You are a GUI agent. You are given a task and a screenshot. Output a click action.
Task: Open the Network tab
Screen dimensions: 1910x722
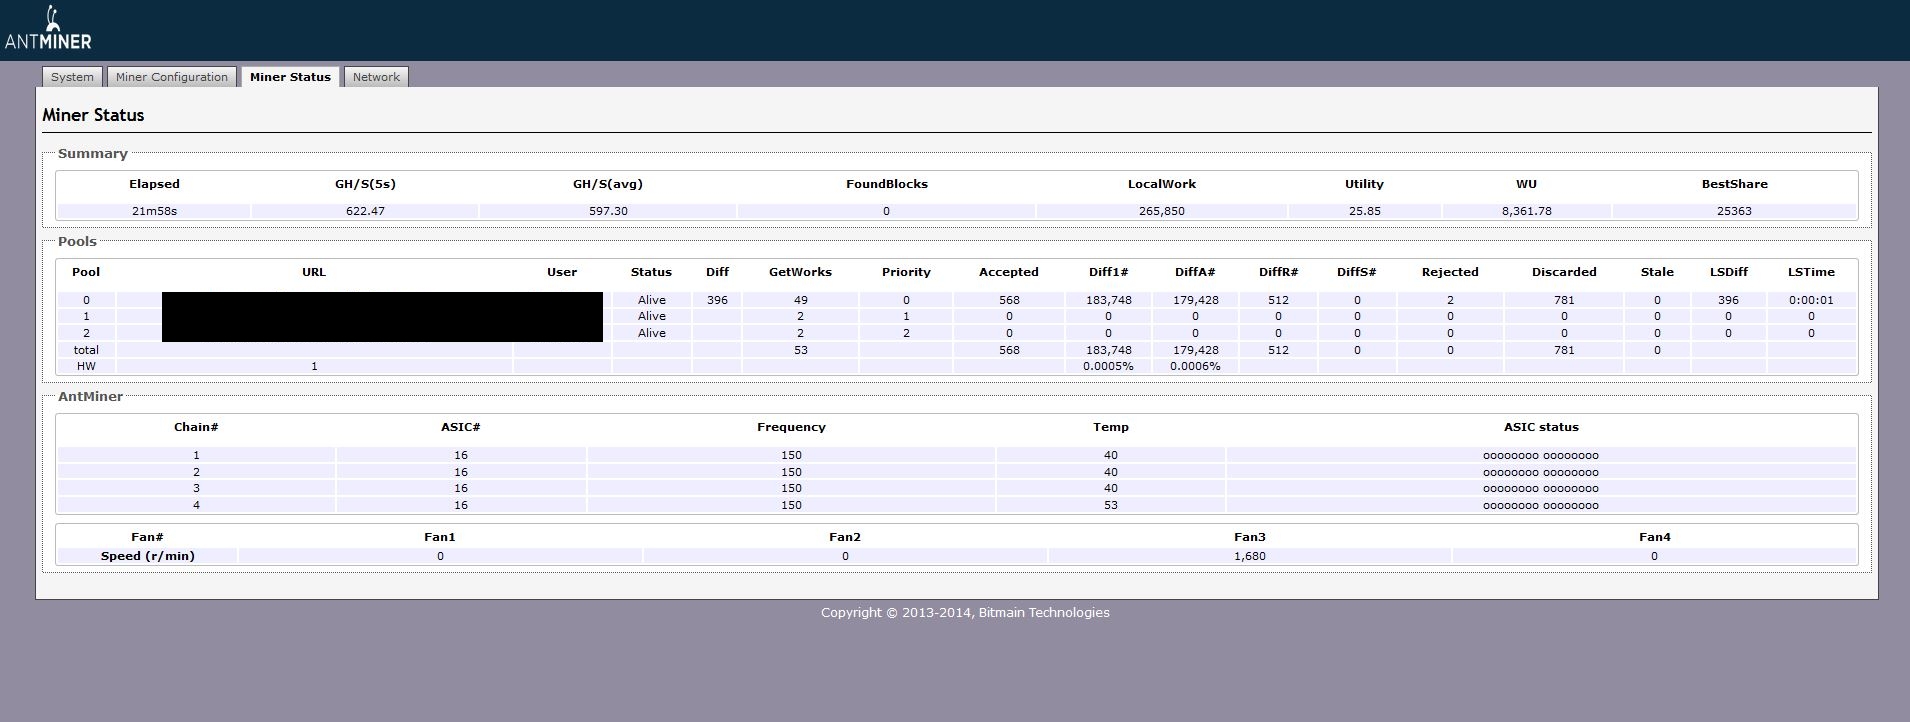376,77
